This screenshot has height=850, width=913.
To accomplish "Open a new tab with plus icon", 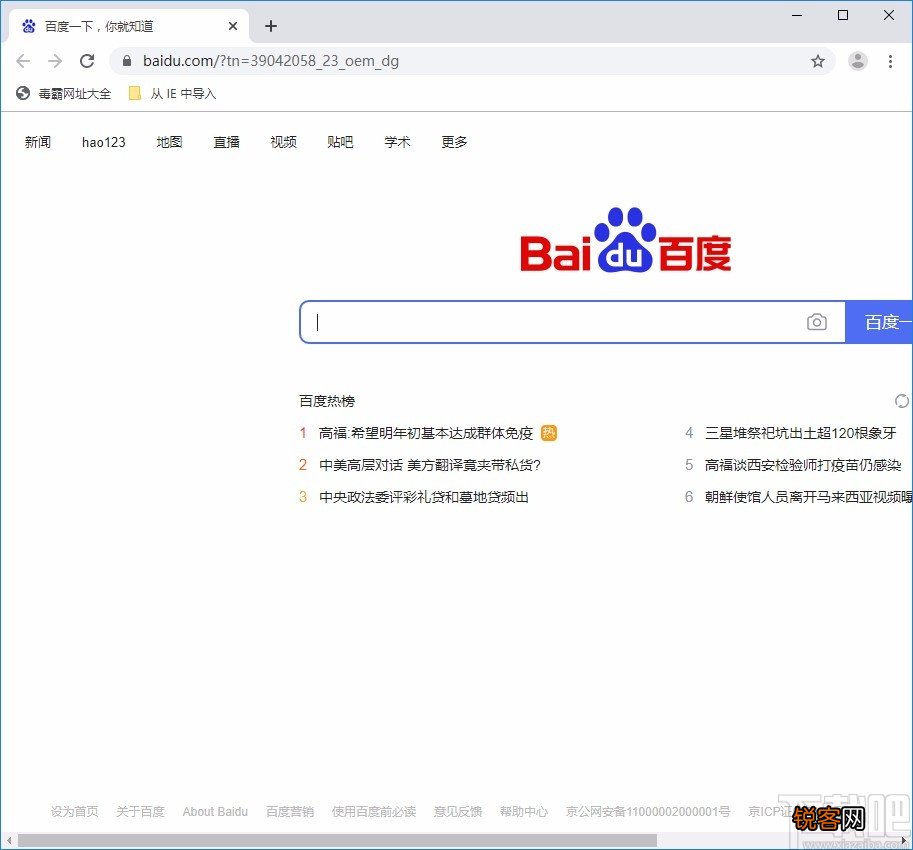I will [x=270, y=26].
